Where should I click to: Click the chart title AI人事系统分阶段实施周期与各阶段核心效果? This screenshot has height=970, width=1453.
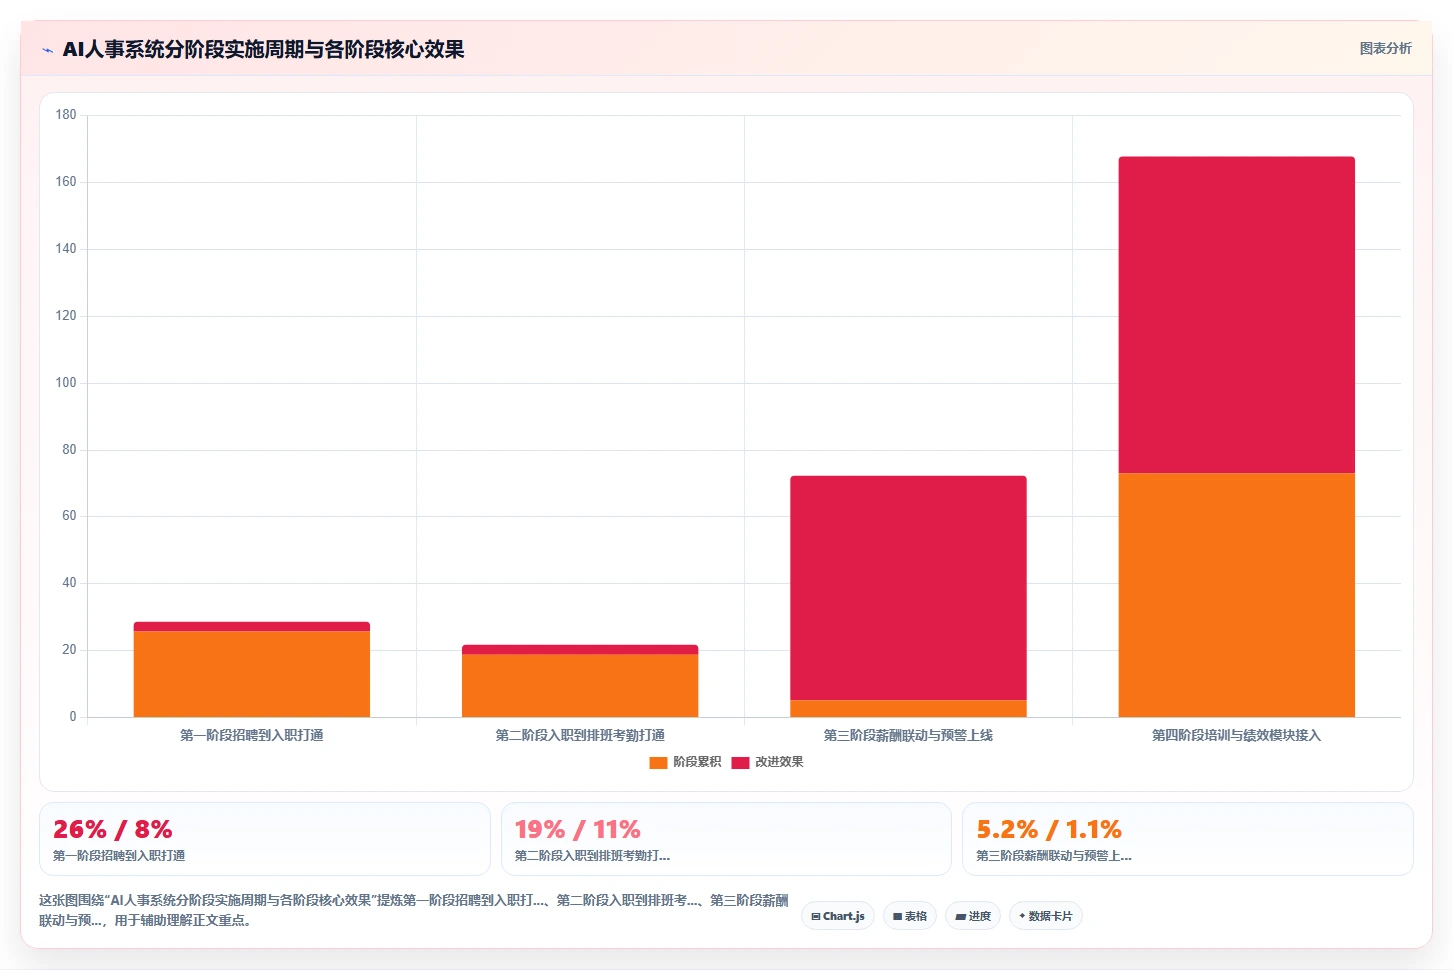[263, 49]
